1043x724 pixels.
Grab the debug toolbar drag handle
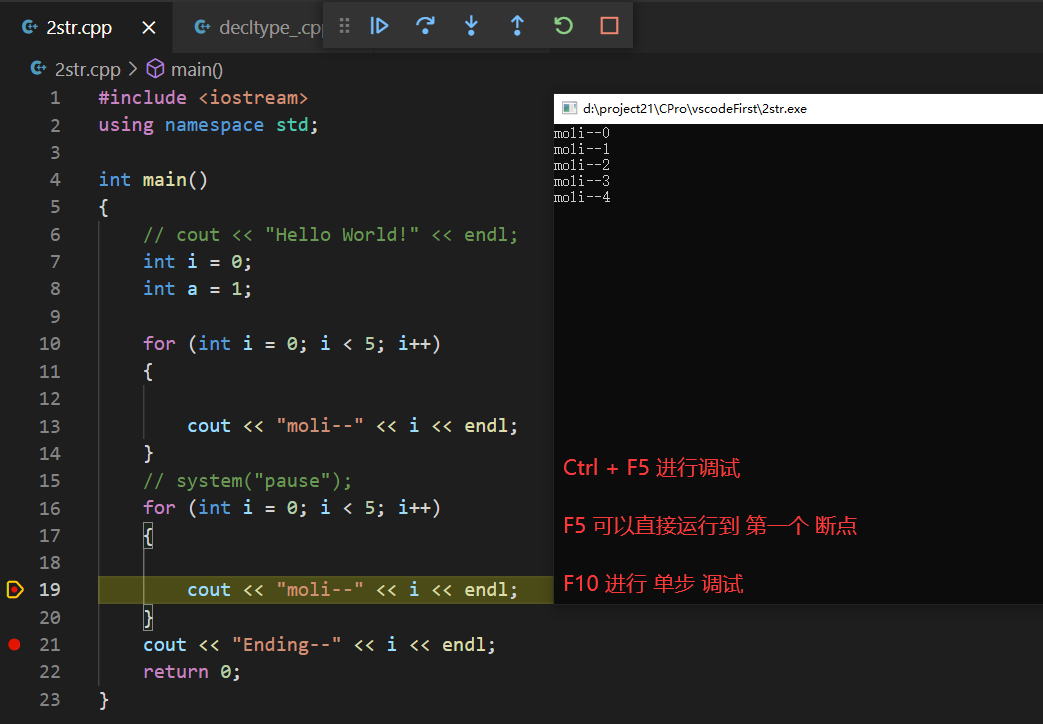(344, 26)
